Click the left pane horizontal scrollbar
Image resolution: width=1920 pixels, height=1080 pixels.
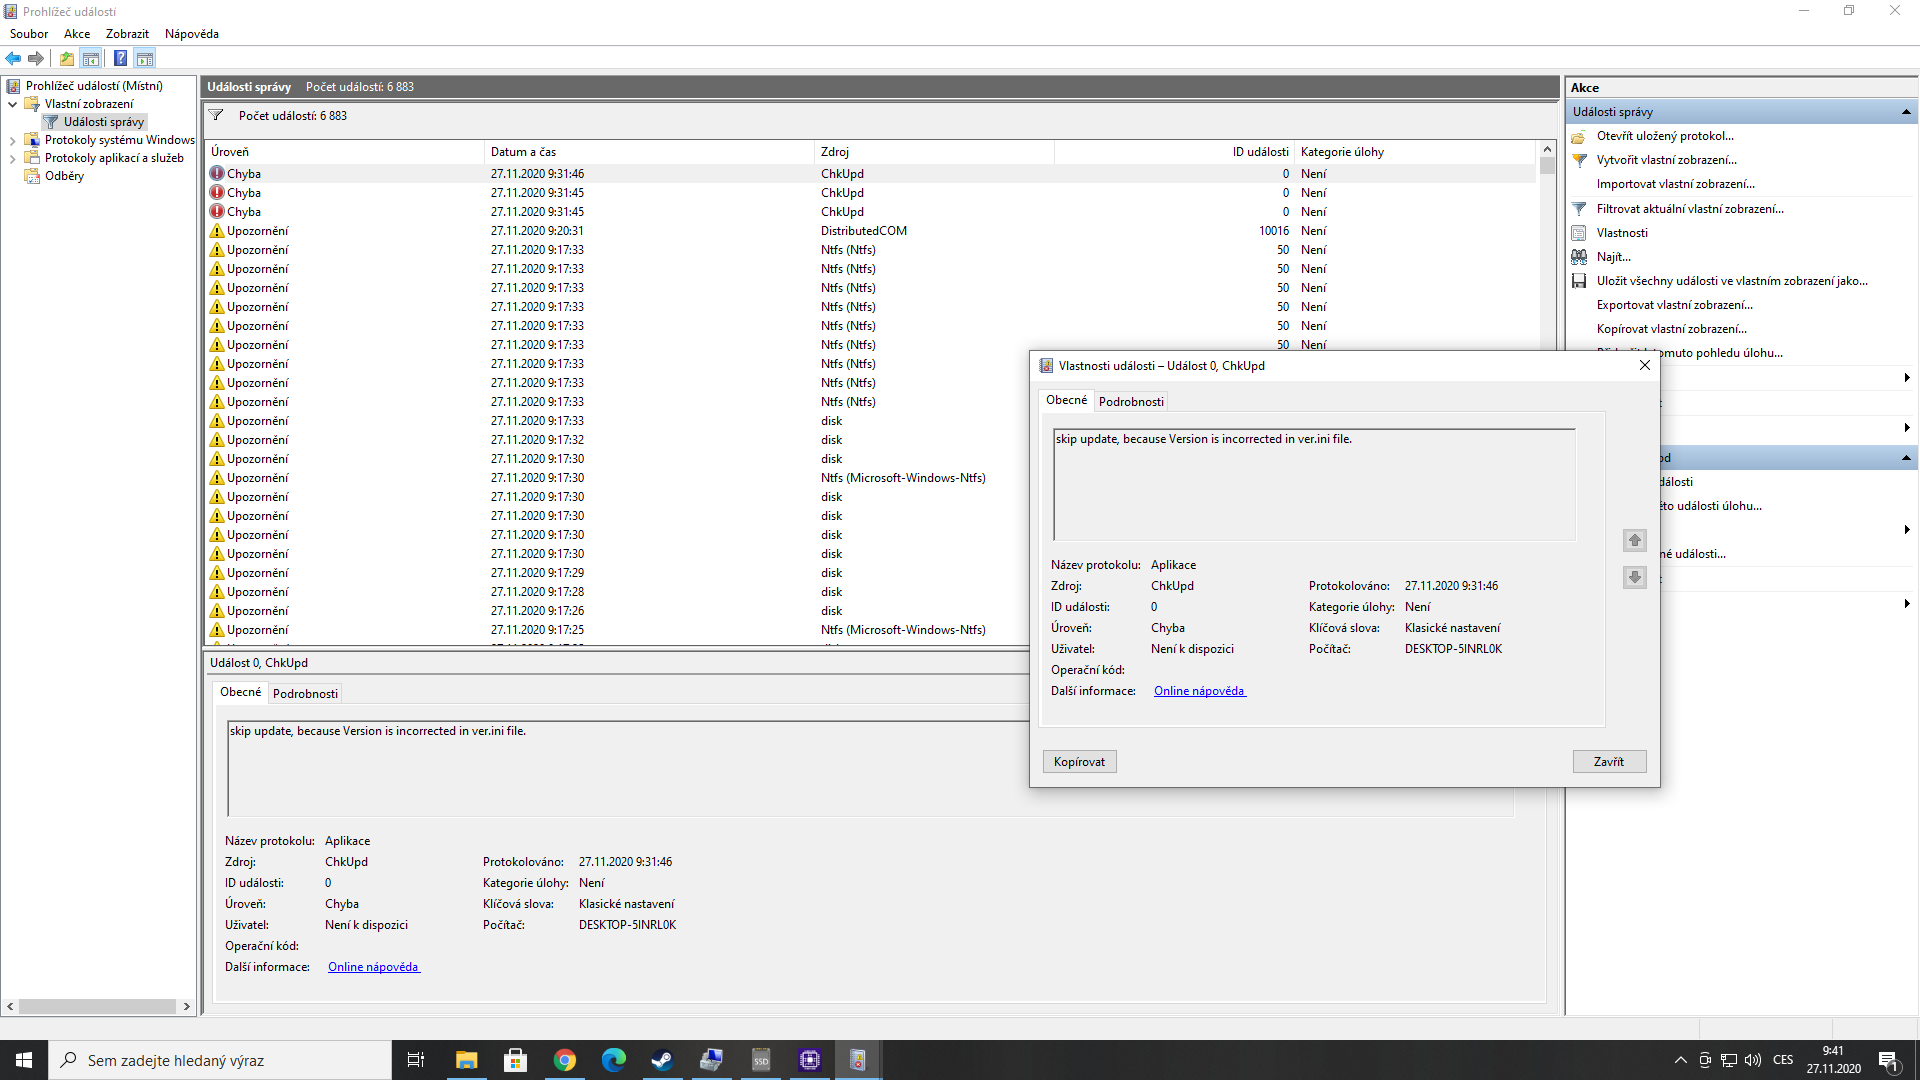97,1006
